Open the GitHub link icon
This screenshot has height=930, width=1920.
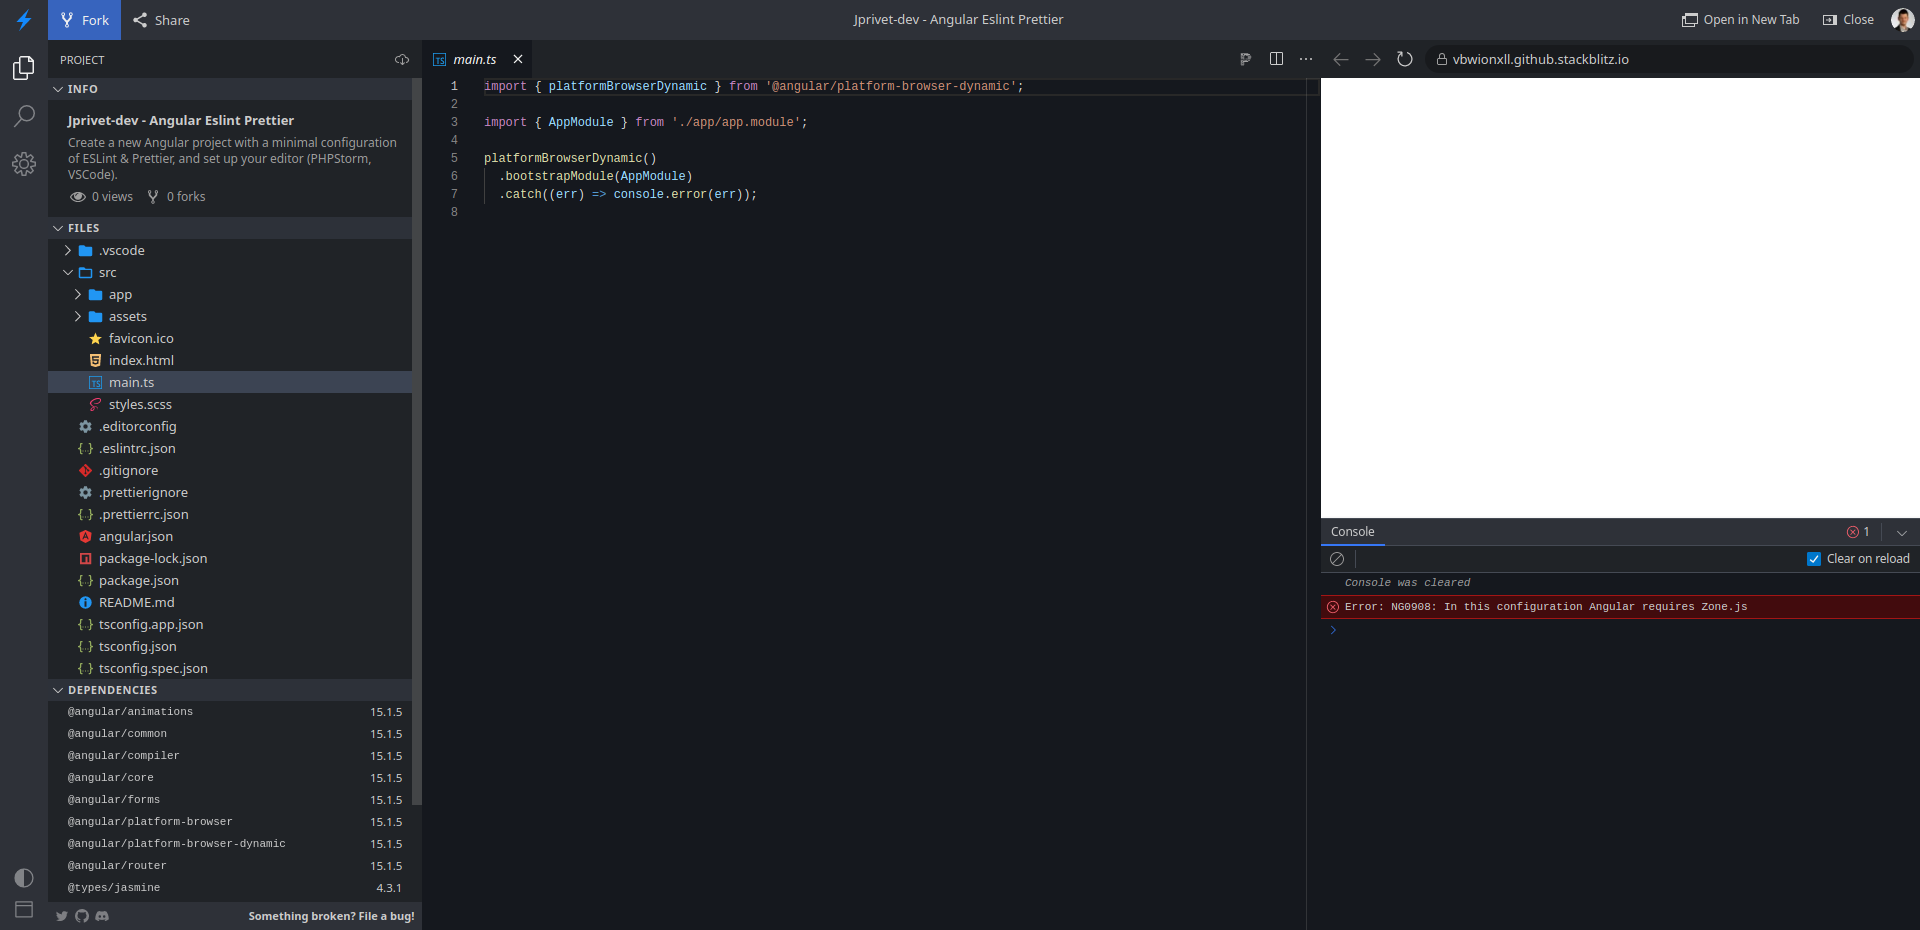pos(82,916)
